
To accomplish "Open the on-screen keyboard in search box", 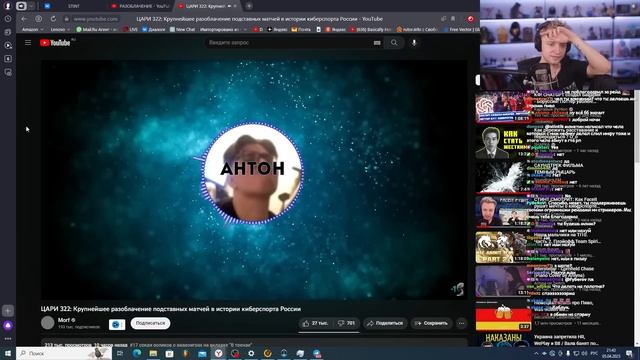I will click(x=377, y=43).
